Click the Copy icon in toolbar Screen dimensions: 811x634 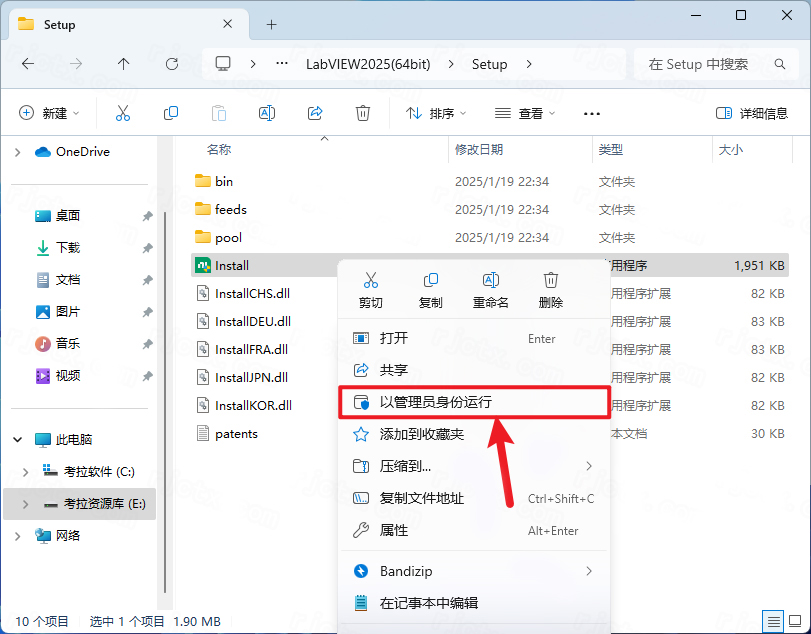[171, 113]
